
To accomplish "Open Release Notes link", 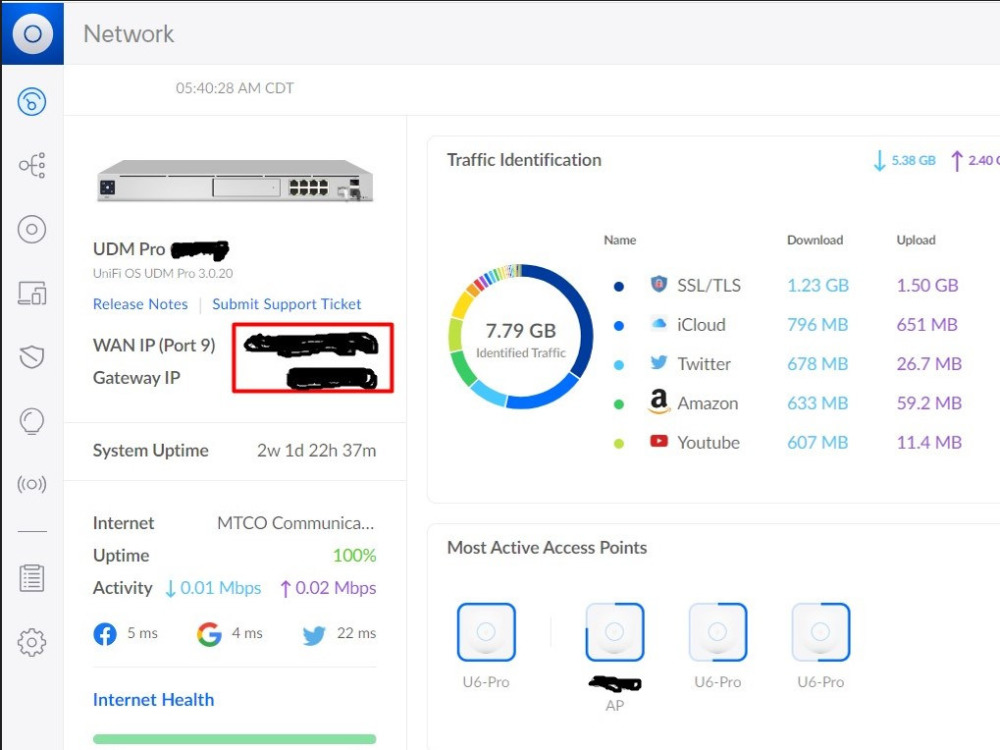I will click(x=140, y=304).
